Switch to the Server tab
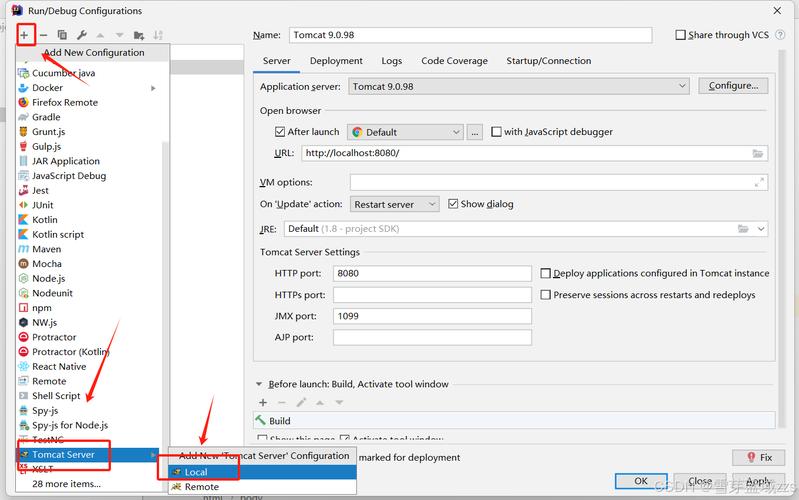 (x=277, y=61)
